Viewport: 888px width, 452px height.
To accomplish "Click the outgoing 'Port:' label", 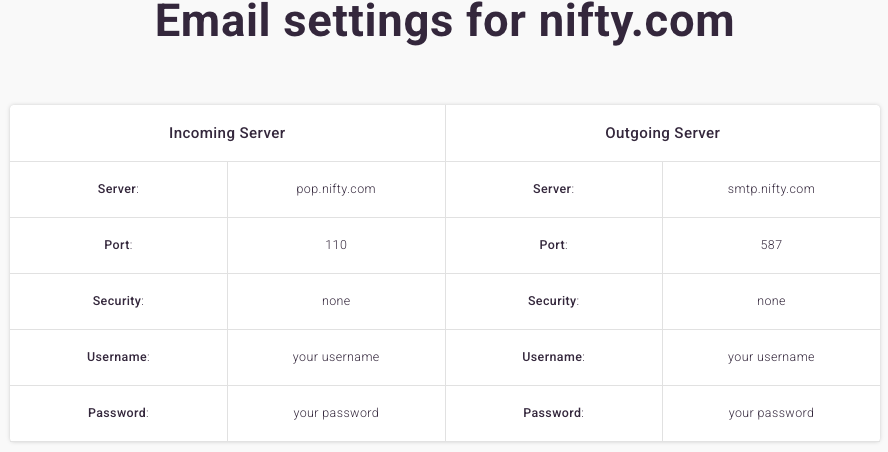I will [x=553, y=245].
